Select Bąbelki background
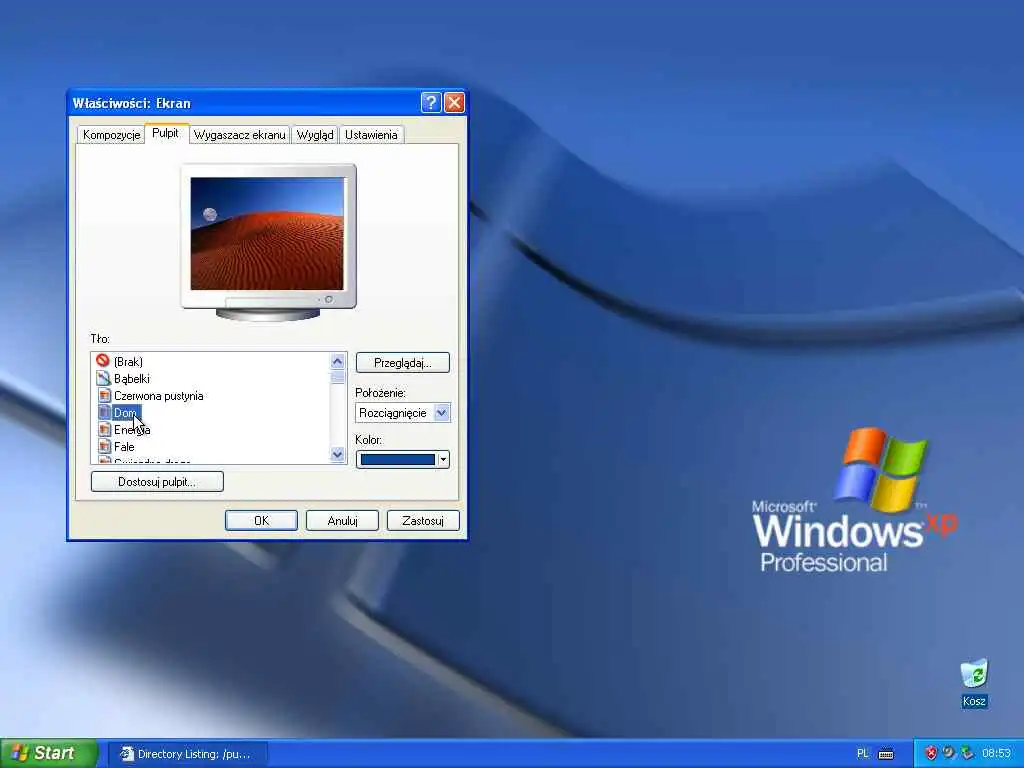The height and width of the screenshot is (768, 1024). [132, 378]
